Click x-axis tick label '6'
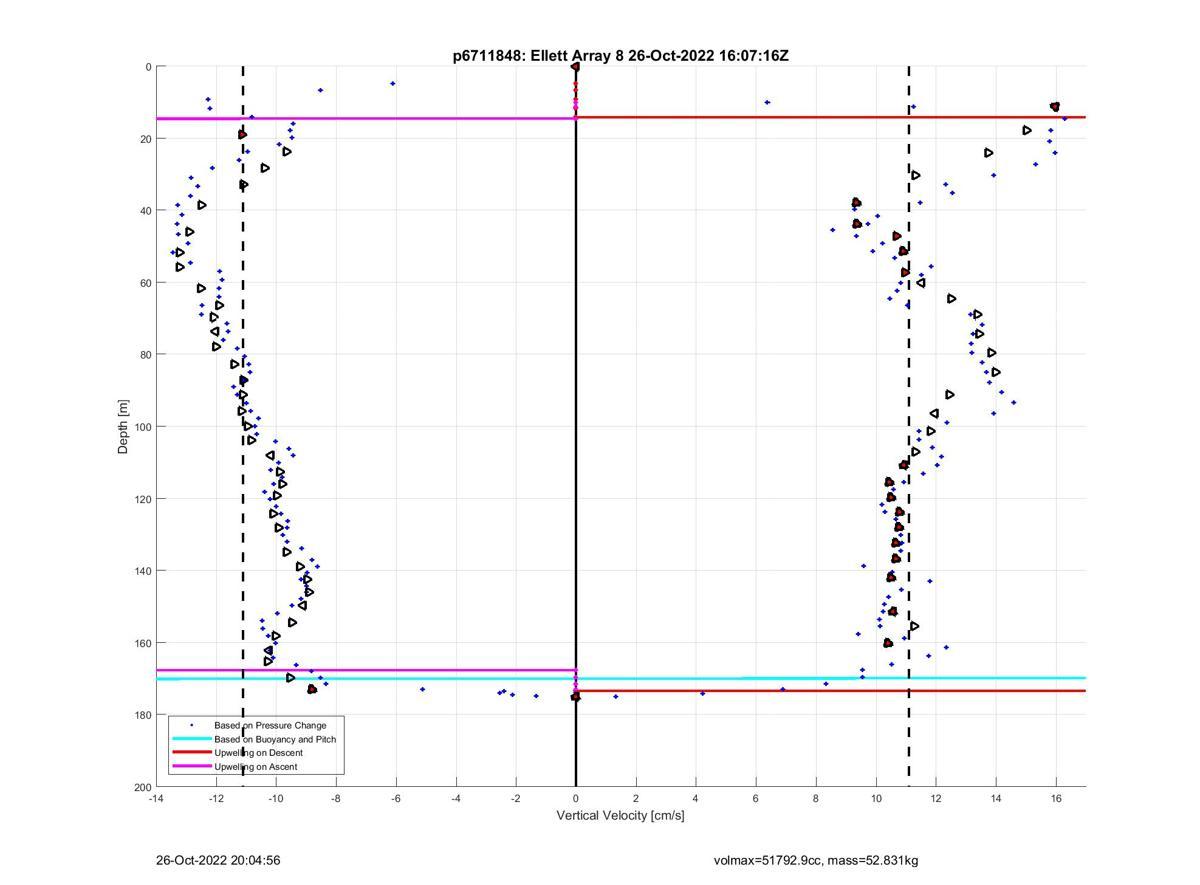This screenshot has height=885, width=1200. [756, 798]
